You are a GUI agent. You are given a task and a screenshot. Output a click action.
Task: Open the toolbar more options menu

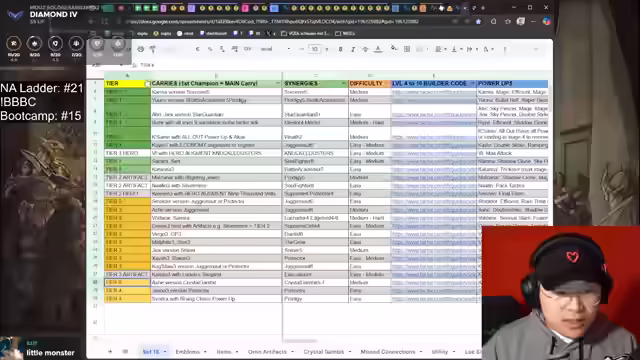tap(505, 49)
